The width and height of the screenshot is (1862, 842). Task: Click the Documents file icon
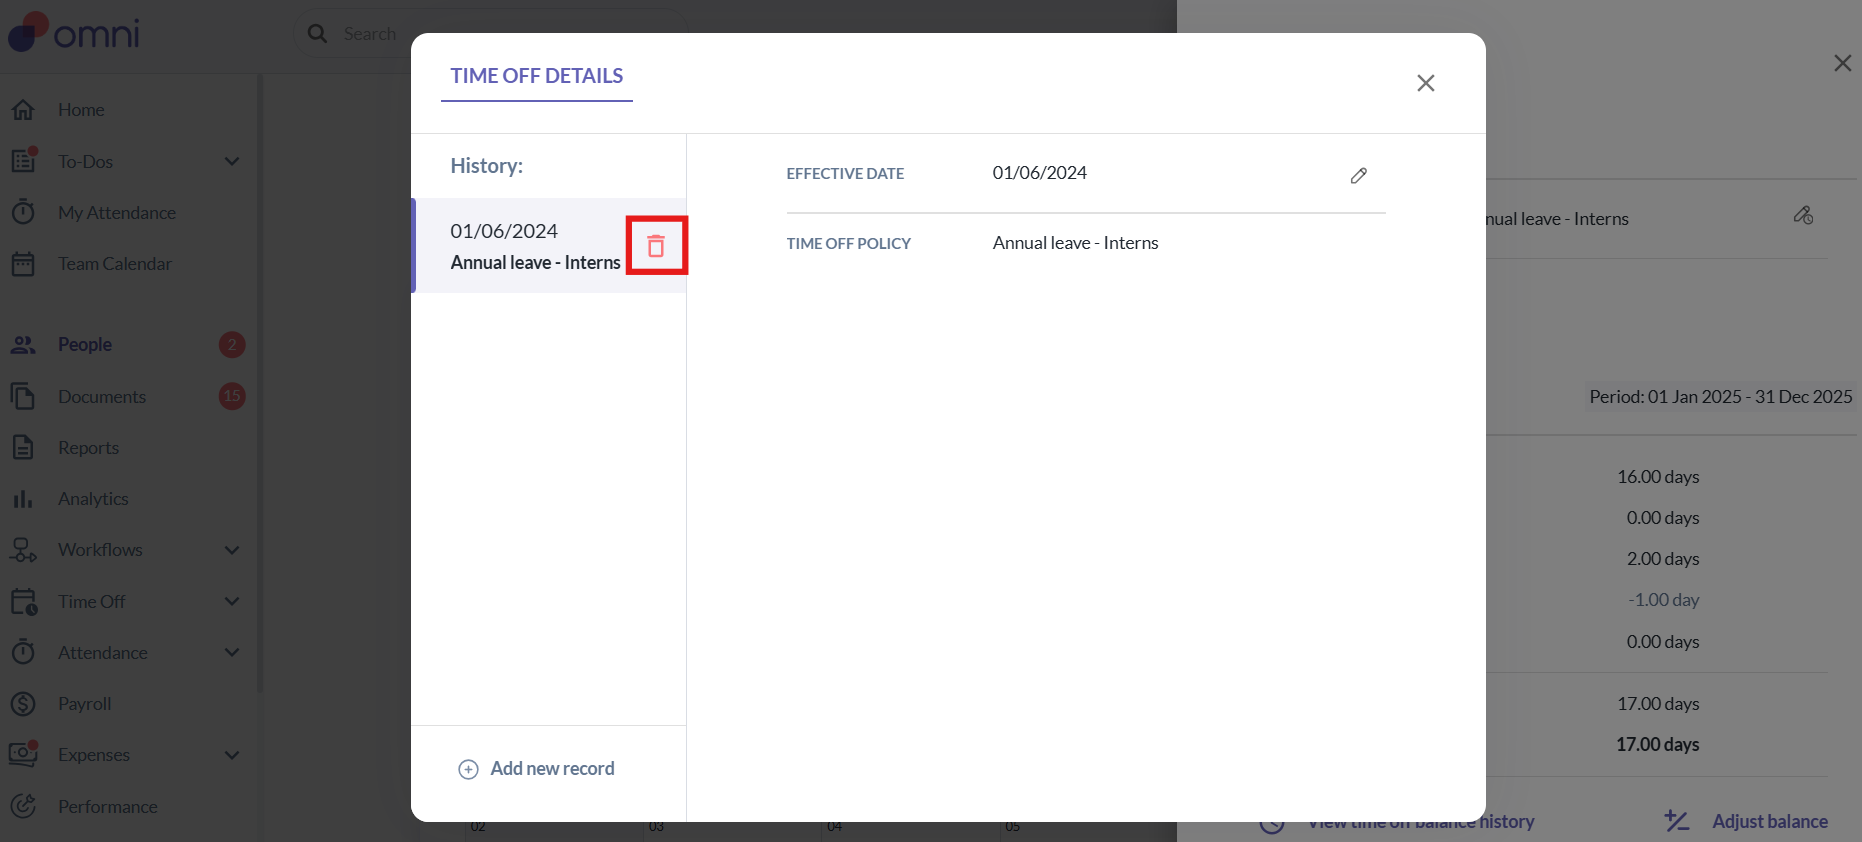pos(23,396)
